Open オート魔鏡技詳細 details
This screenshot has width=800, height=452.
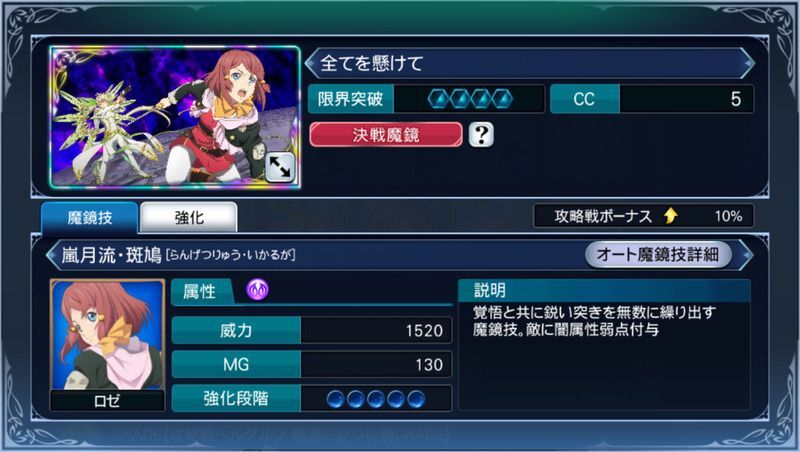pyautogui.click(x=658, y=254)
